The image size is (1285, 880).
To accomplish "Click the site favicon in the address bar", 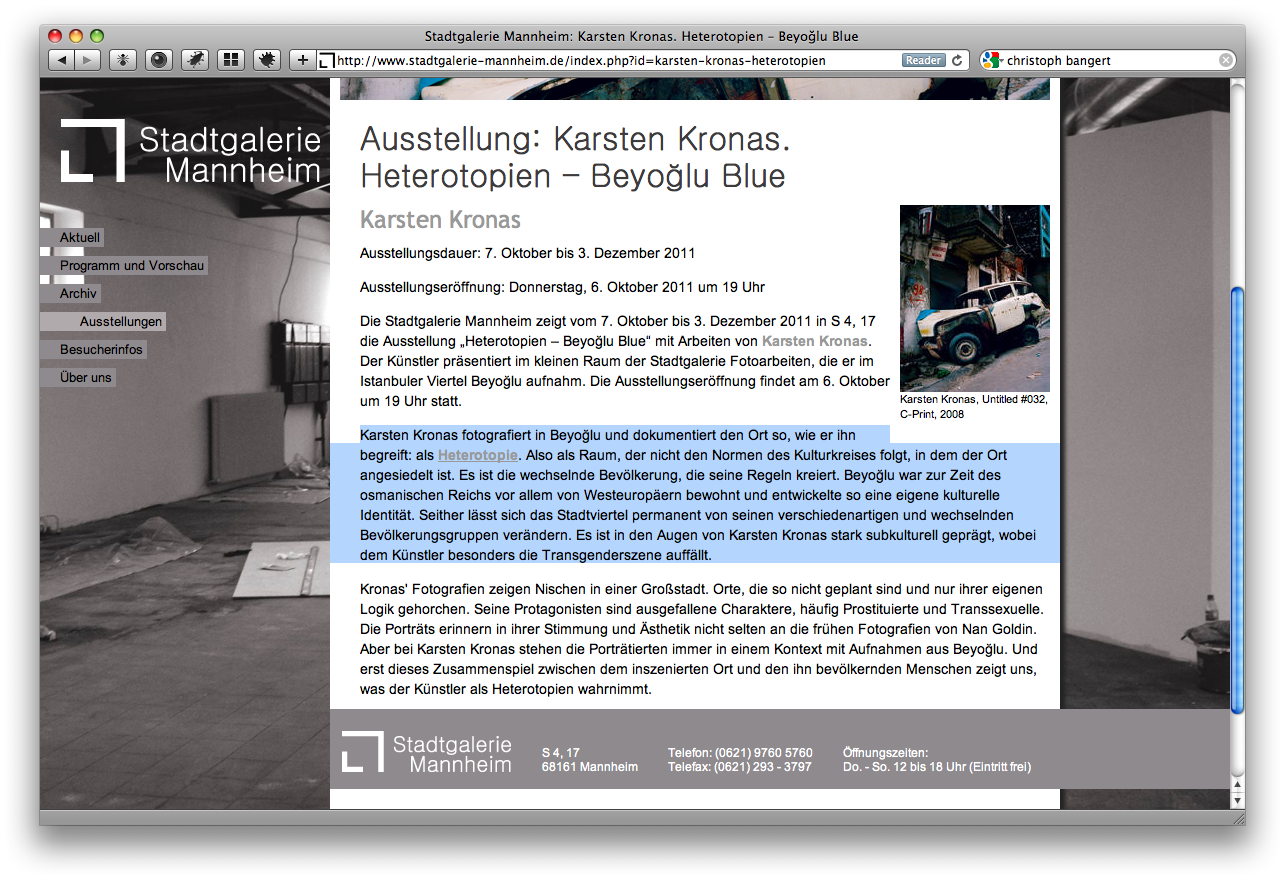I will coord(326,61).
